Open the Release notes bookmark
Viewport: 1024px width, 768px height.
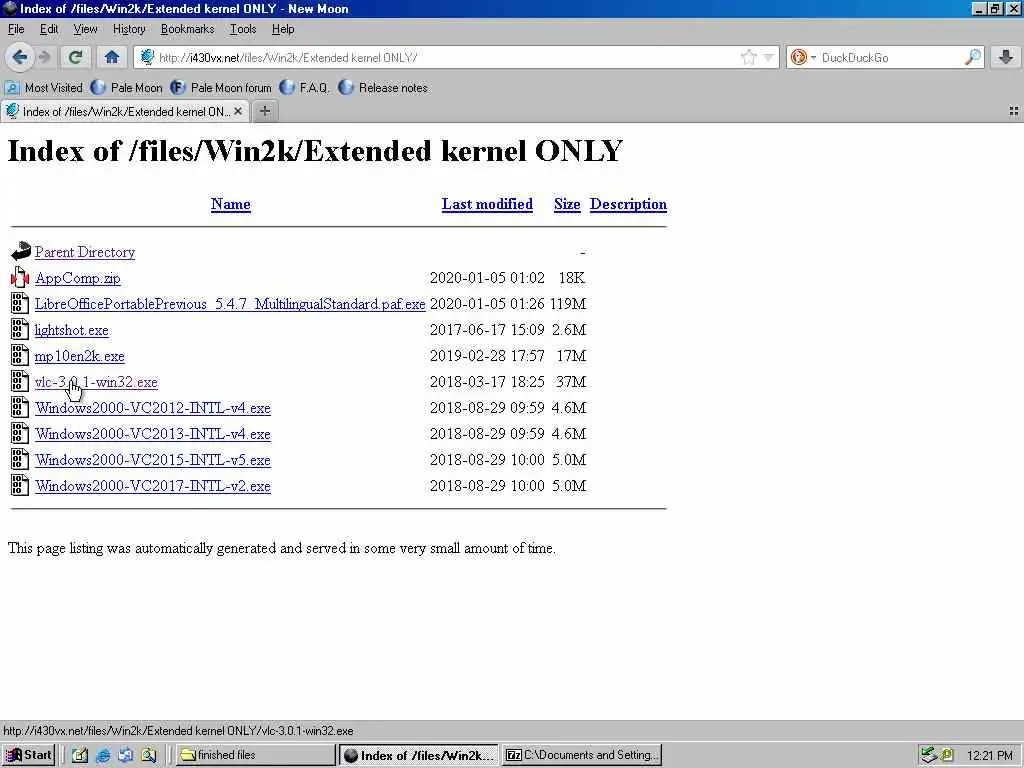[x=383, y=88]
